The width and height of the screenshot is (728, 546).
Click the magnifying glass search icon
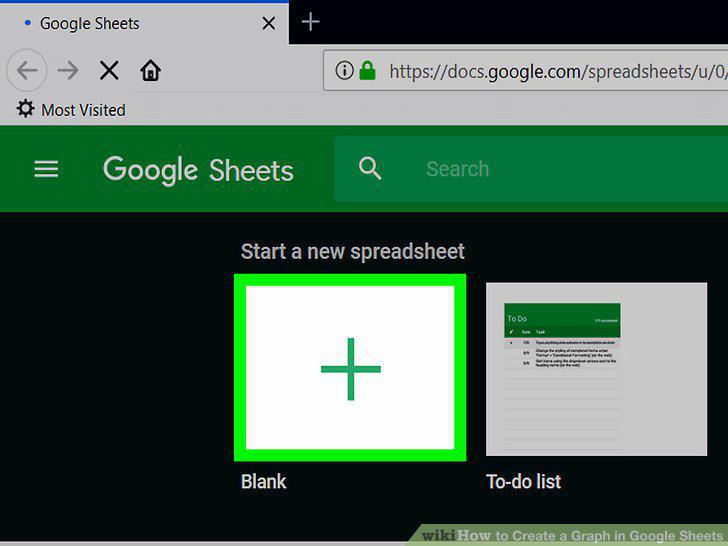370,168
